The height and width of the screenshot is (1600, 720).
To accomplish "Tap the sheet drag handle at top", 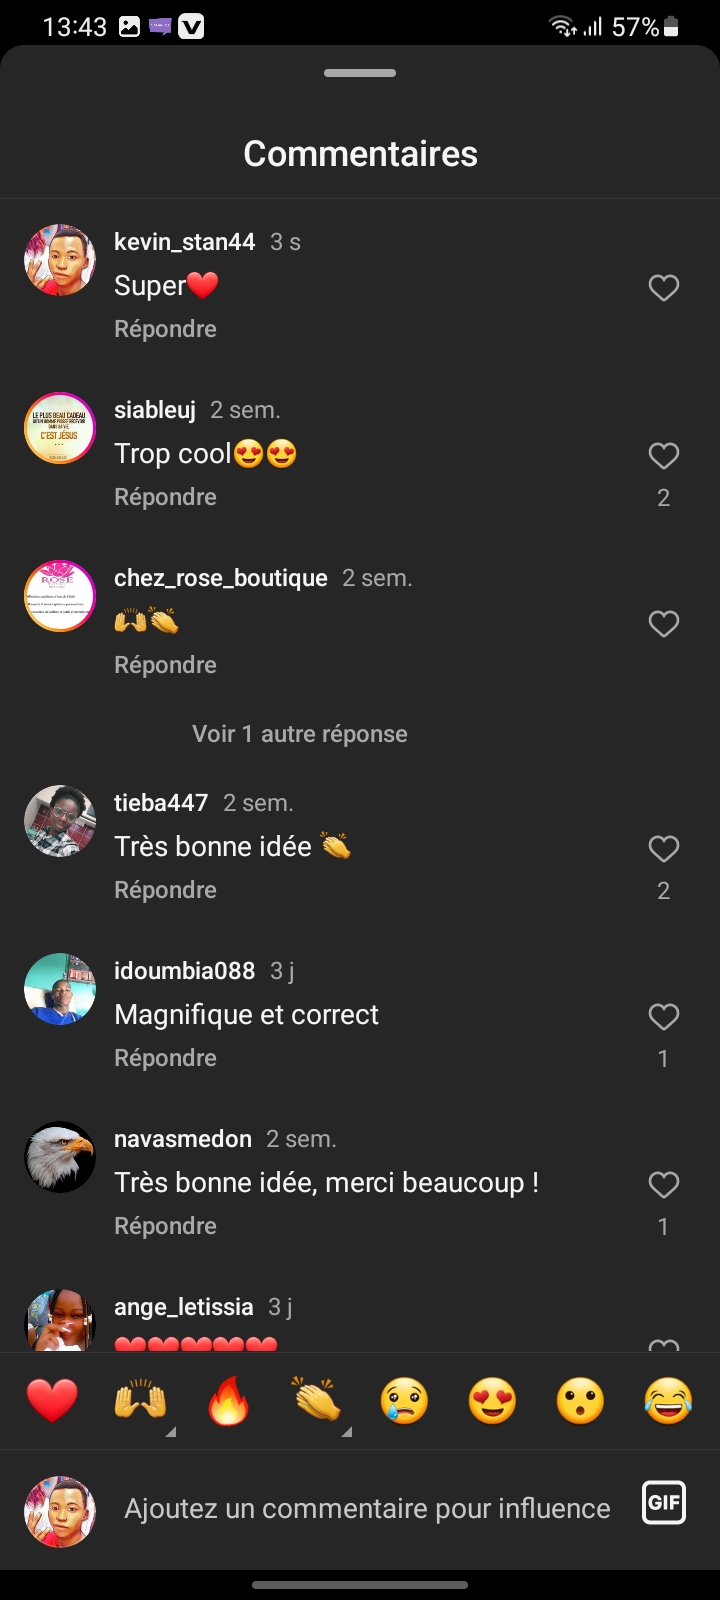I will [360, 73].
